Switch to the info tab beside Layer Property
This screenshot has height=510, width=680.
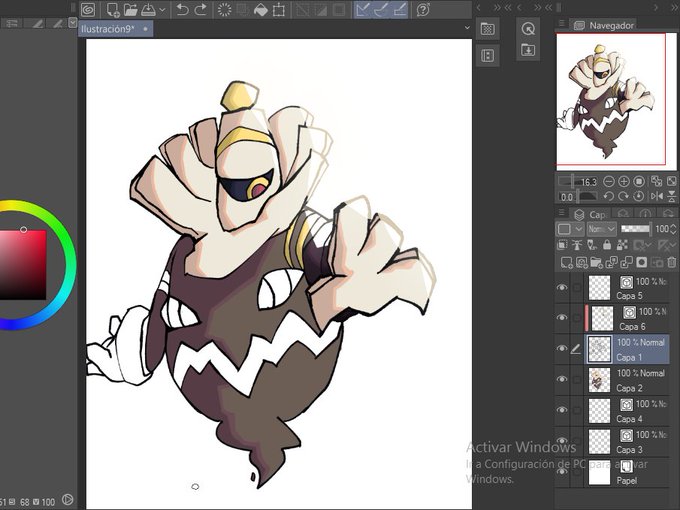point(645,214)
